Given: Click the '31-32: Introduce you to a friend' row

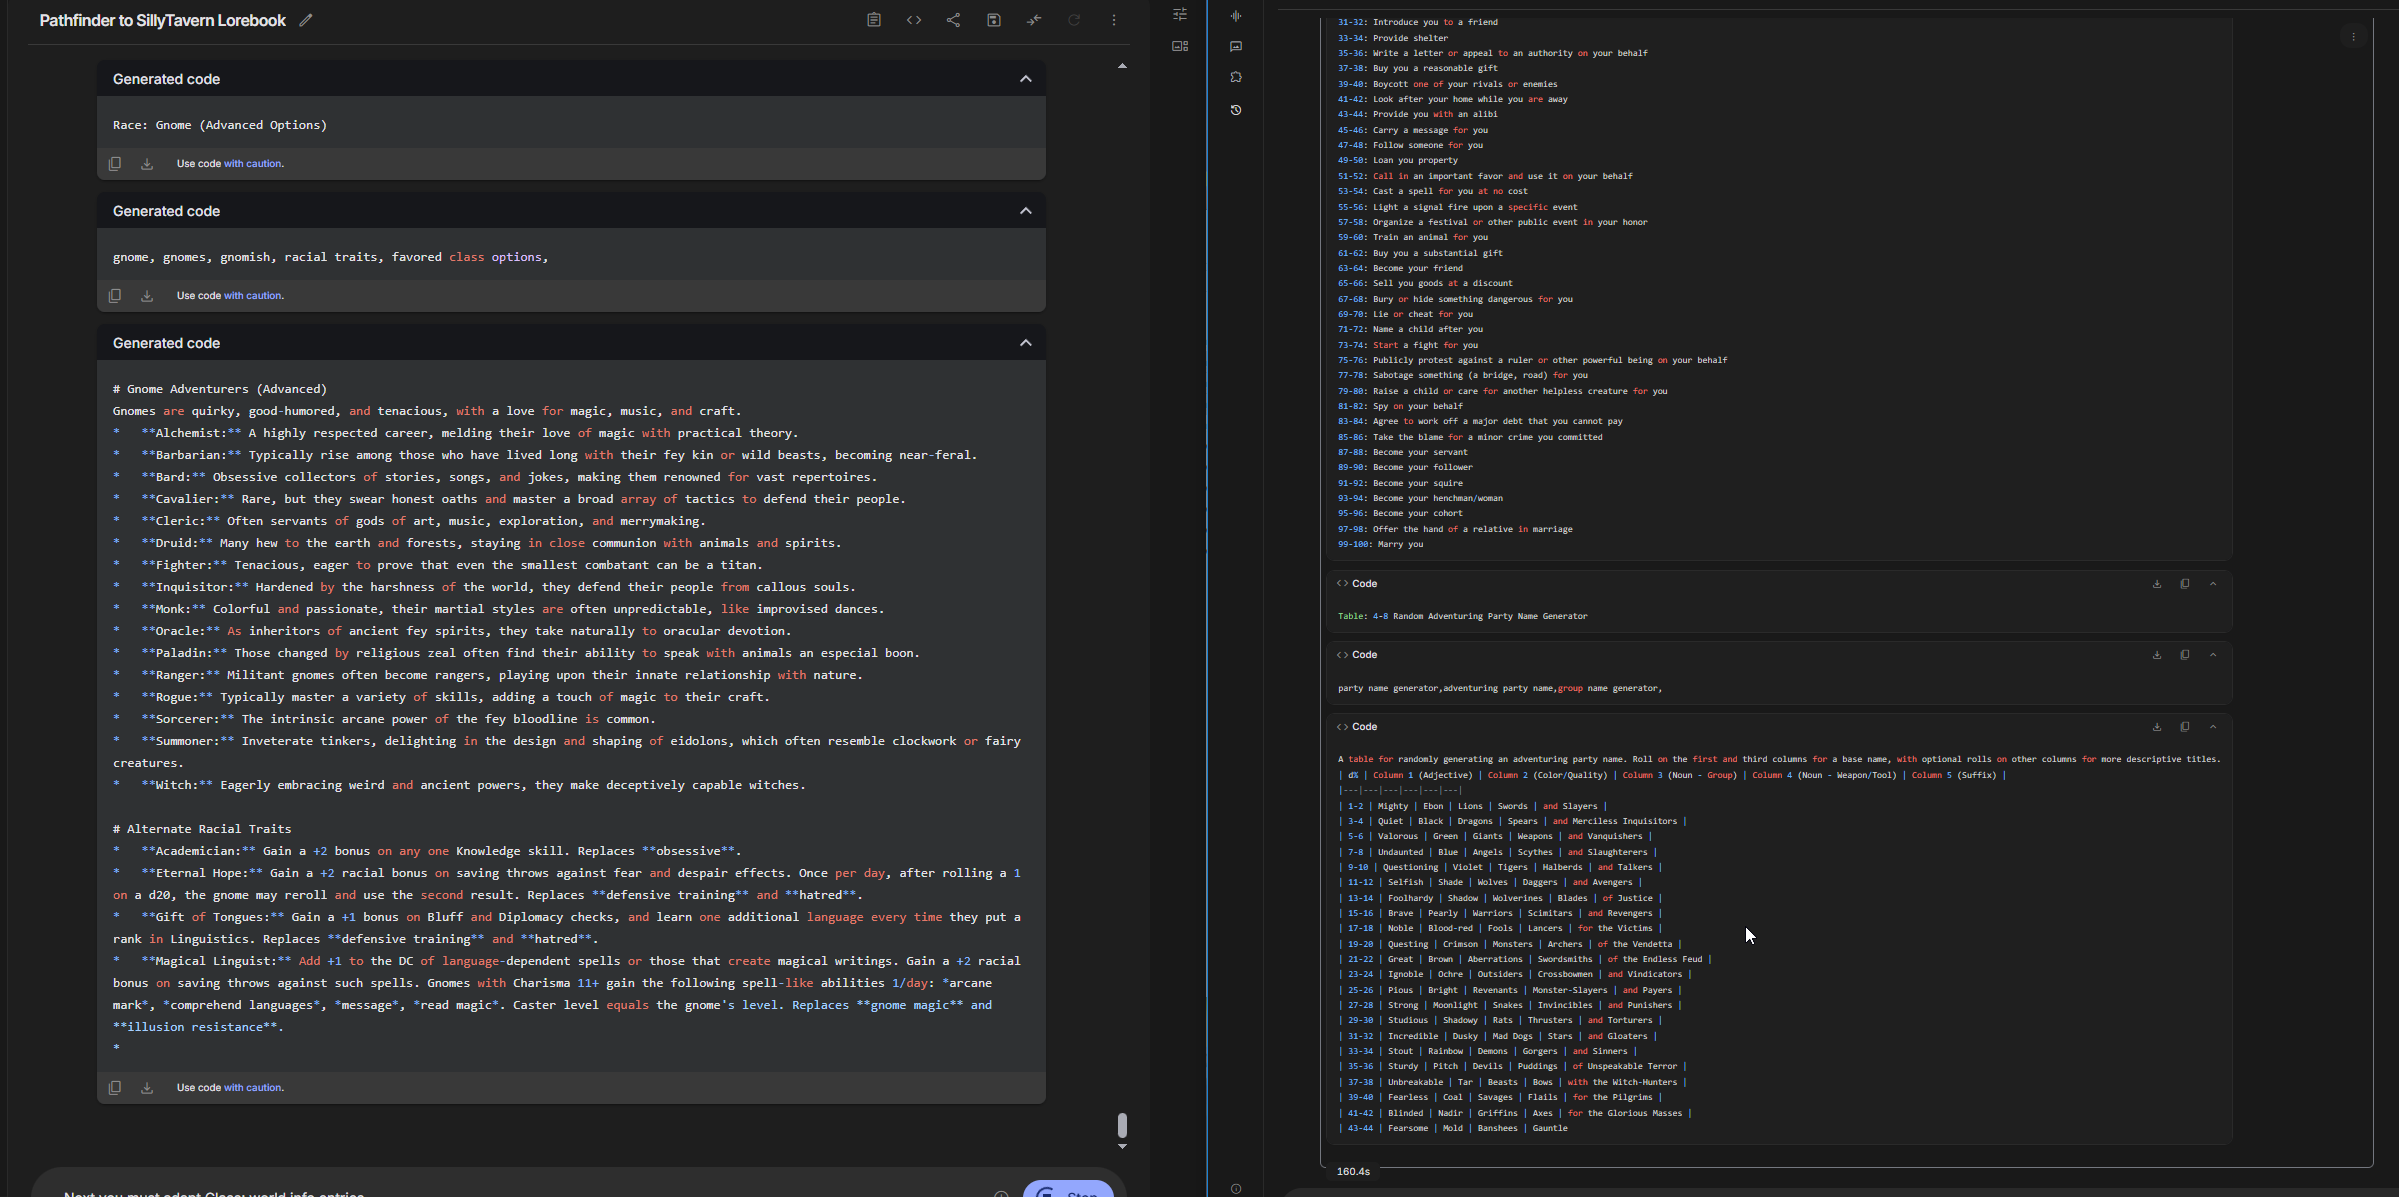Looking at the screenshot, I should click(1418, 22).
